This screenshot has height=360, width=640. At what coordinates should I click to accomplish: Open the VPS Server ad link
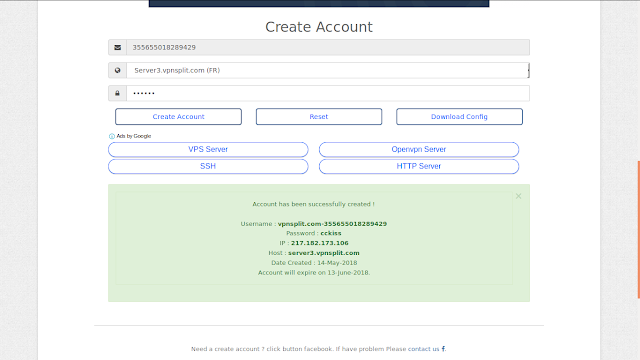click(x=208, y=149)
